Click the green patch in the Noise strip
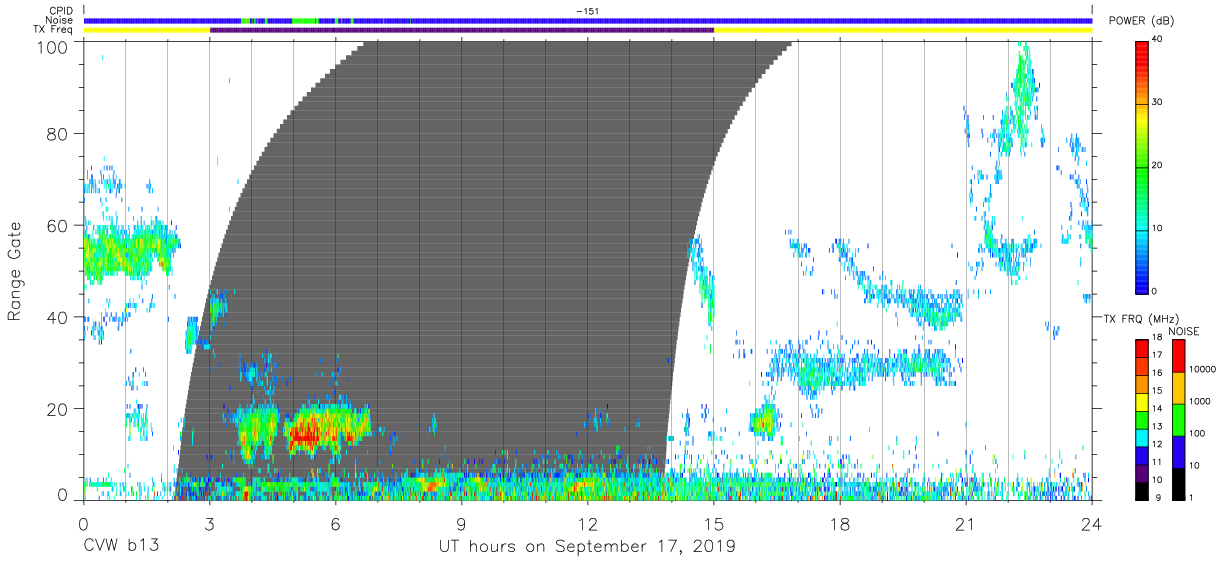Screen dimensions: 1228x567 pos(305,20)
